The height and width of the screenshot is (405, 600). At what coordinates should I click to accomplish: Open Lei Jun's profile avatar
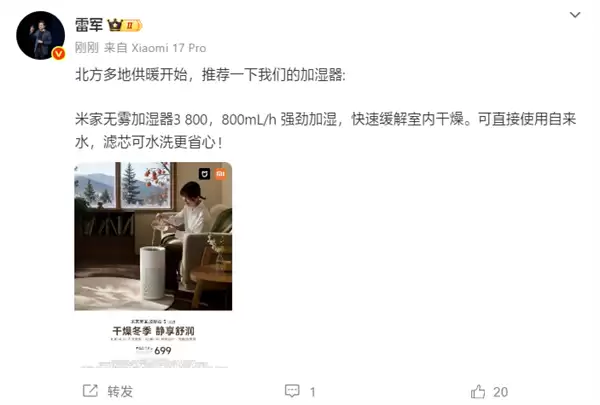pos(40,35)
